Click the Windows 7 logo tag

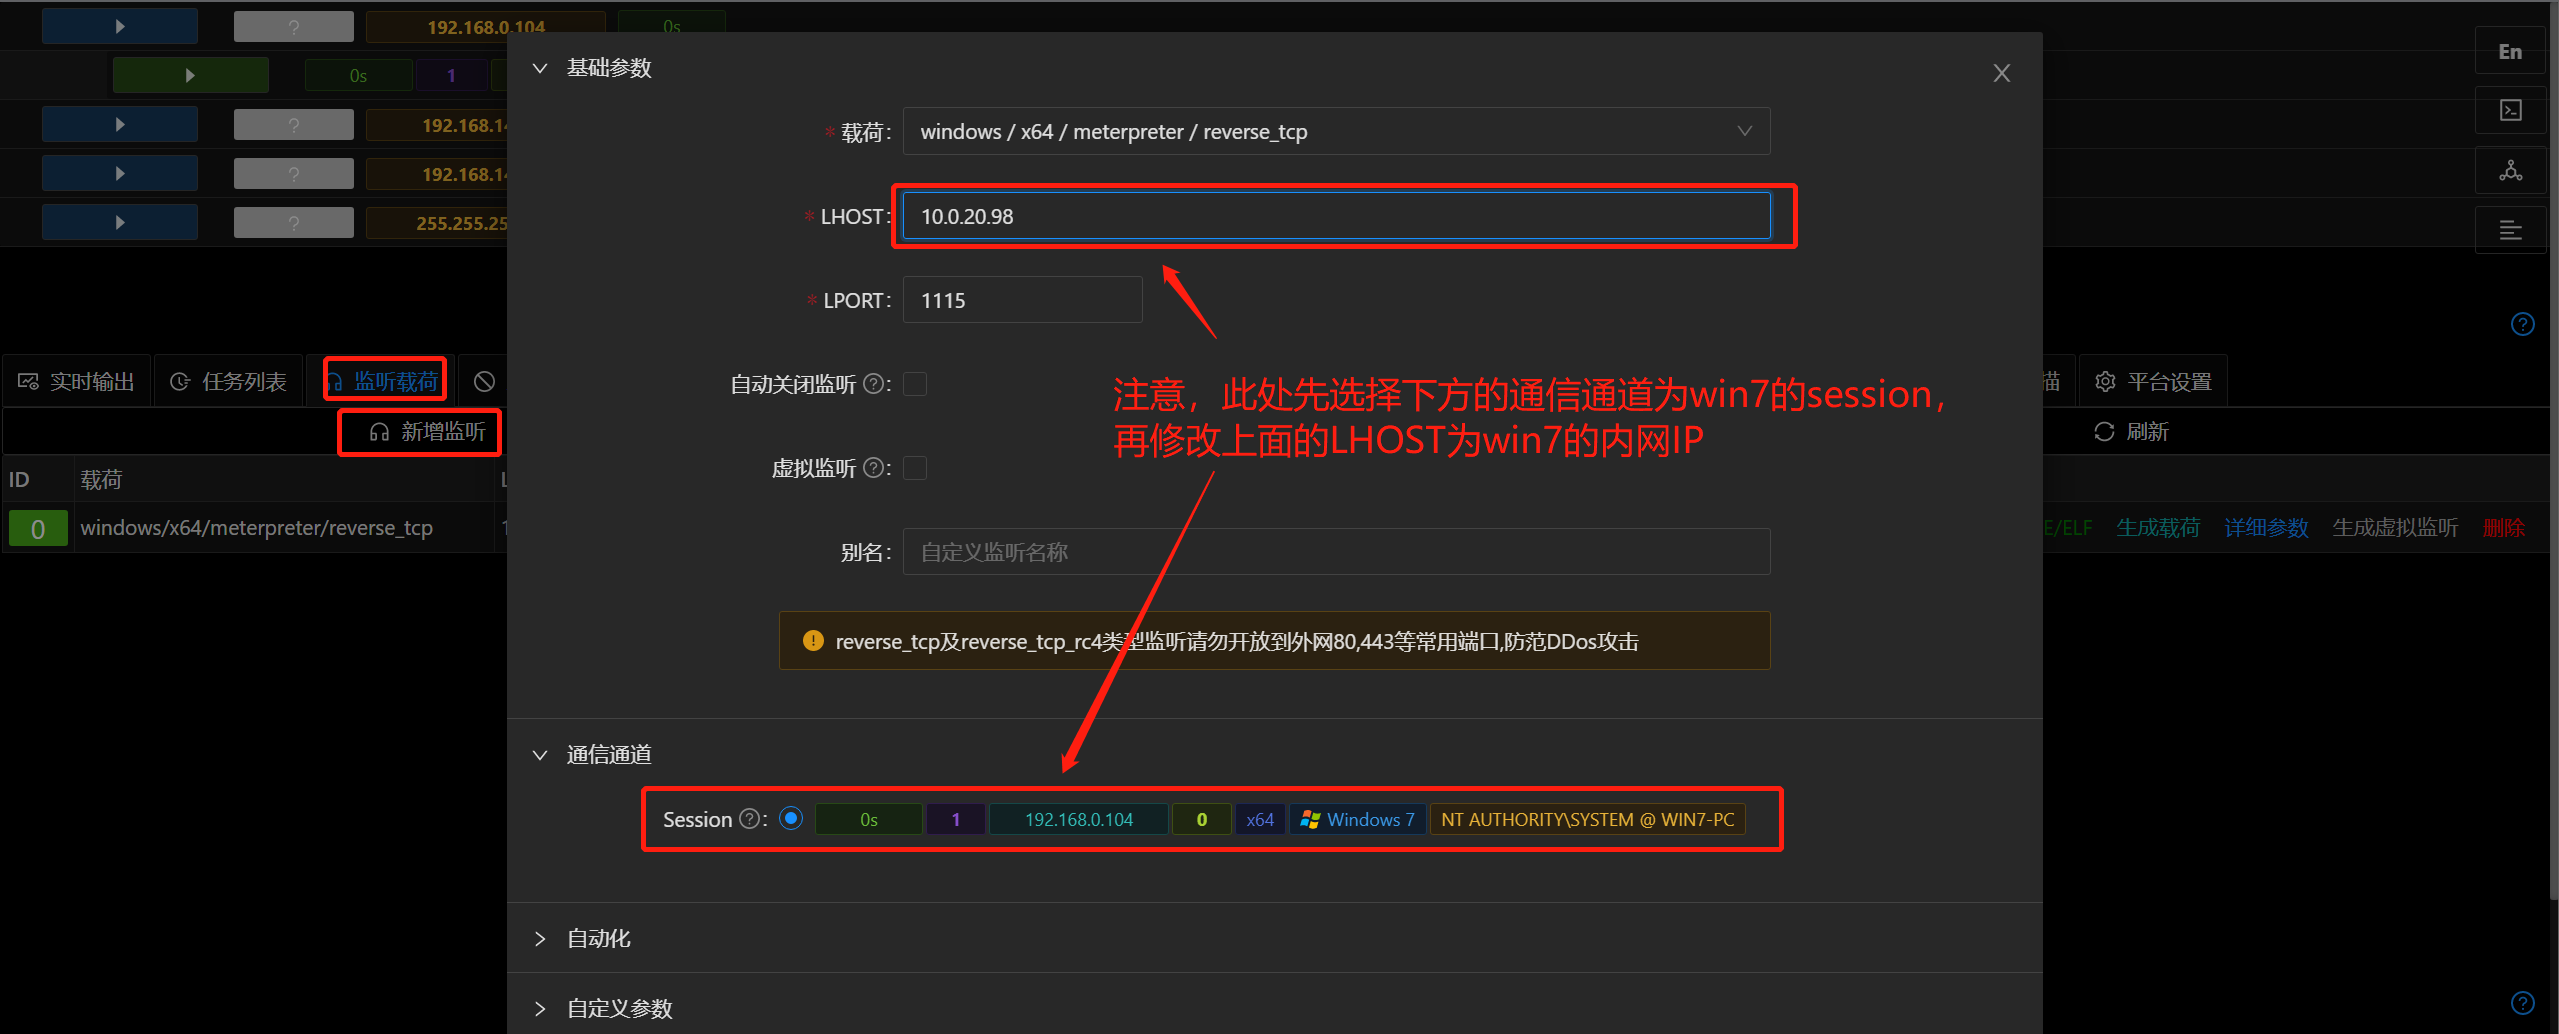(x=1358, y=819)
